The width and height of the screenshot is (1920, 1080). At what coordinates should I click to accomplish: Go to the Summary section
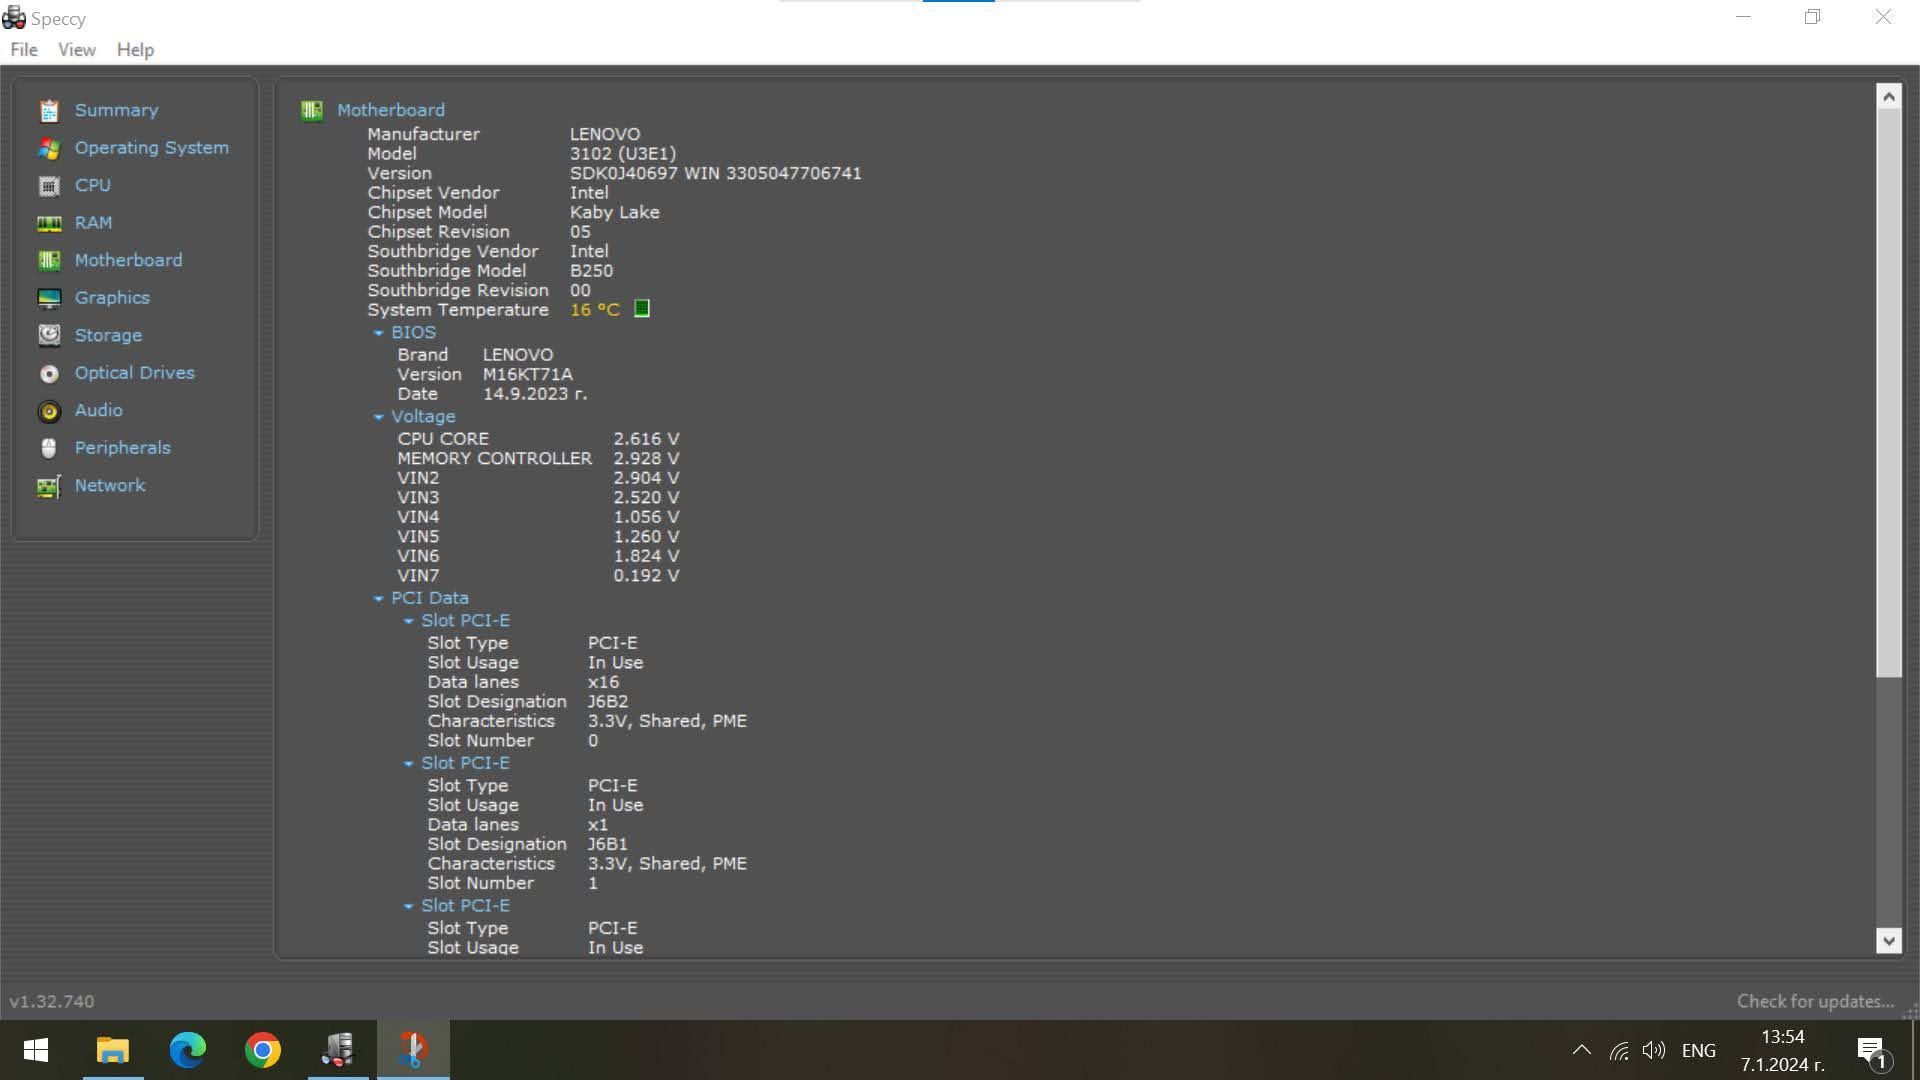117,110
